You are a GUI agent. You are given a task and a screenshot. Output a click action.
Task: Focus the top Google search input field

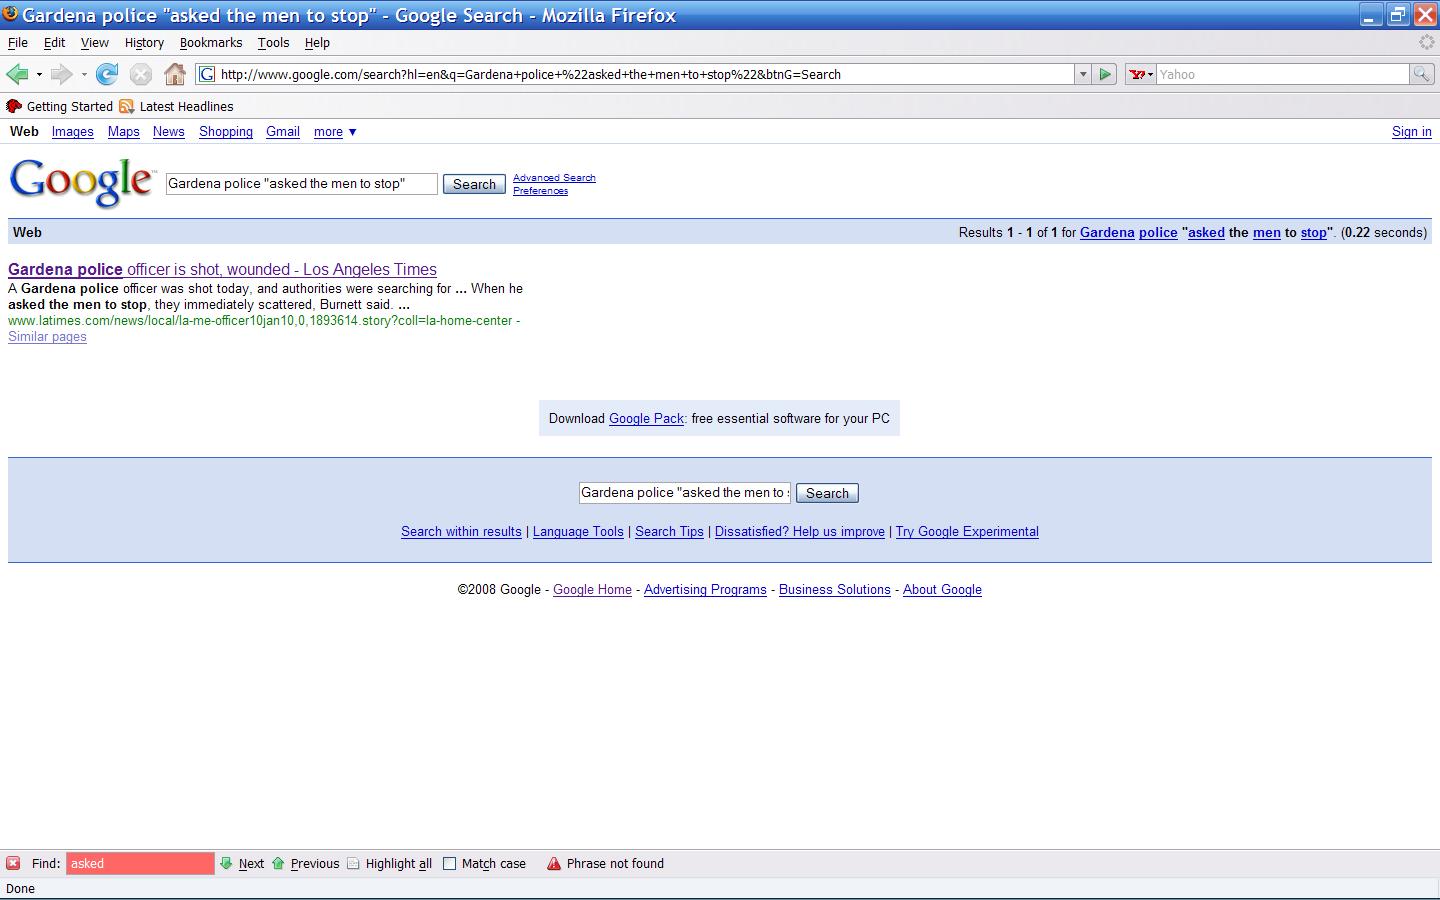click(x=301, y=184)
